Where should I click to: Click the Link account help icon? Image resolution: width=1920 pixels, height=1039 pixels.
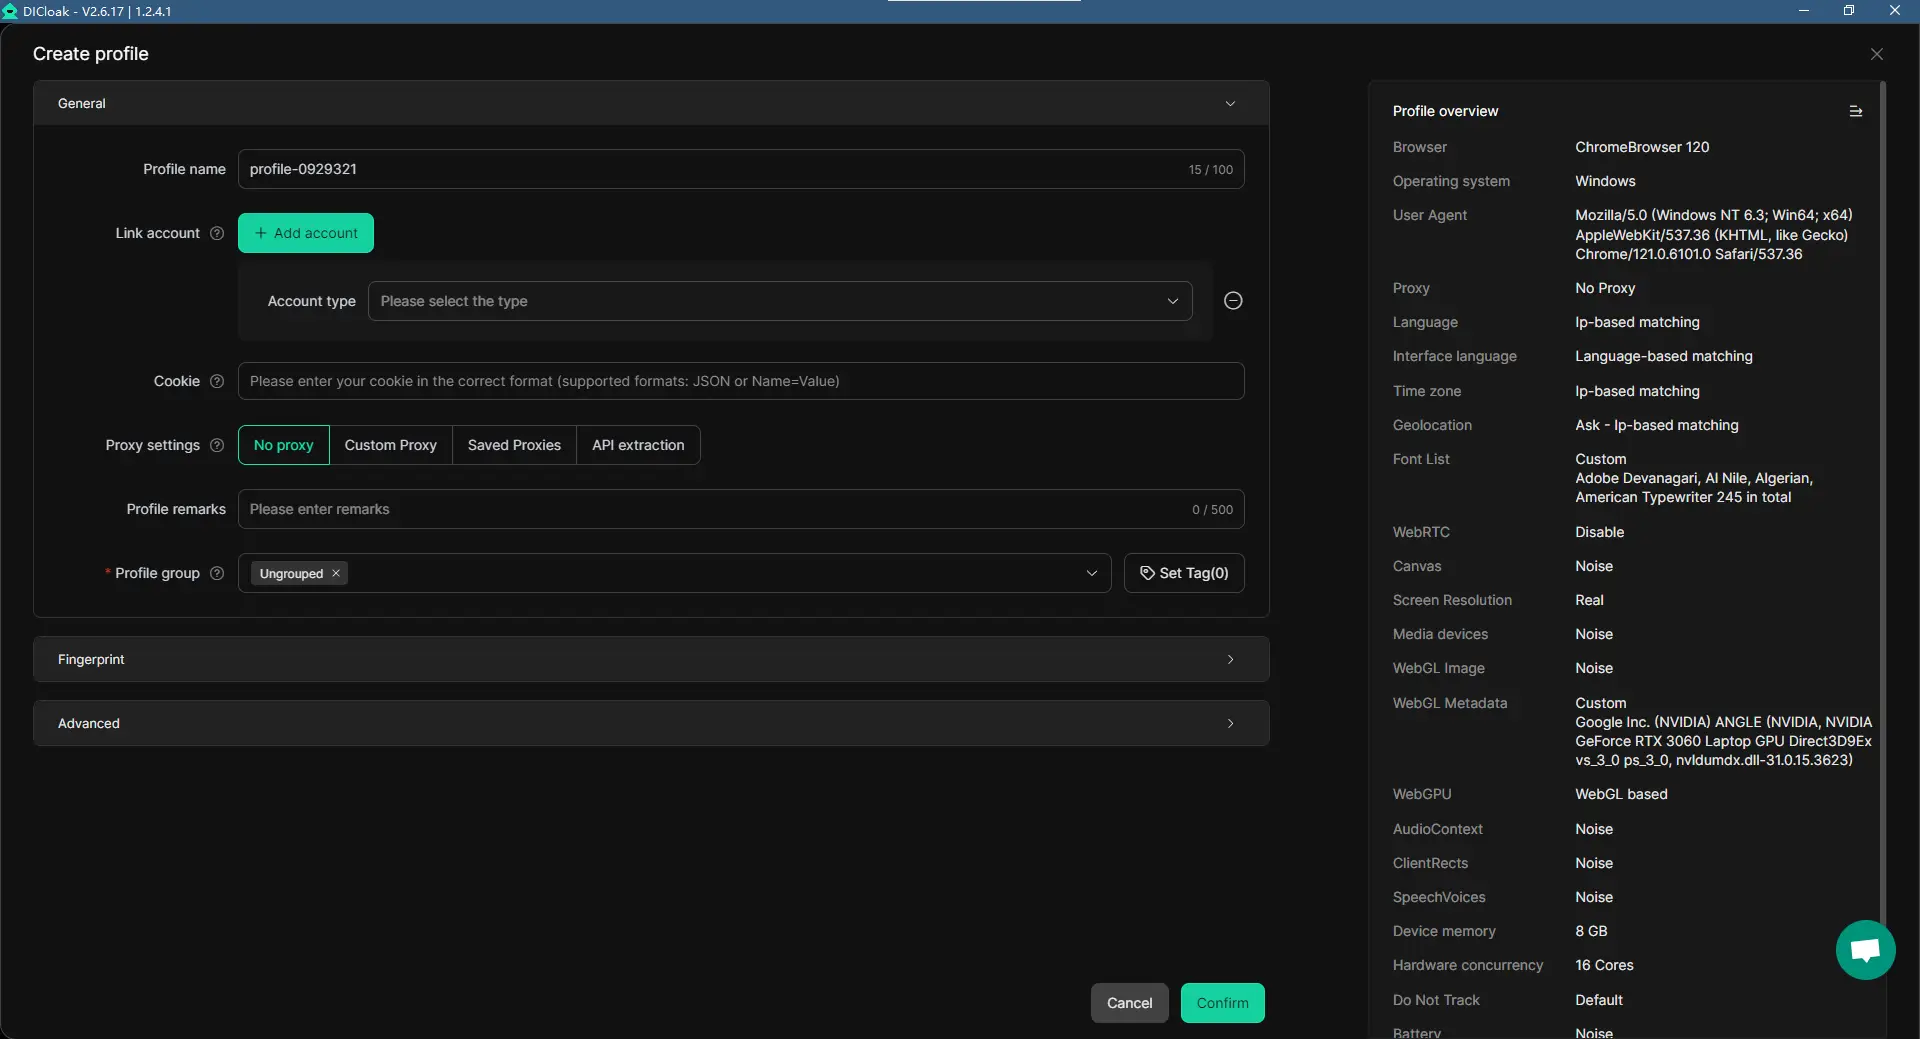[217, 233]
